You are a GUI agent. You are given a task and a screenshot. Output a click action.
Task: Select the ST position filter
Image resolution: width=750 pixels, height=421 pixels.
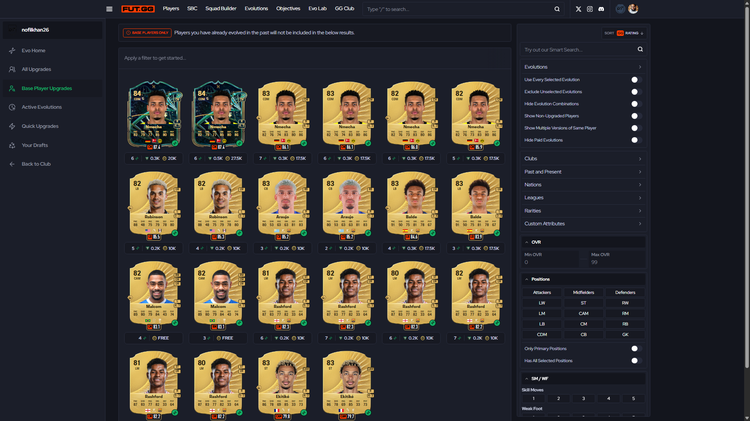point(584,303)
